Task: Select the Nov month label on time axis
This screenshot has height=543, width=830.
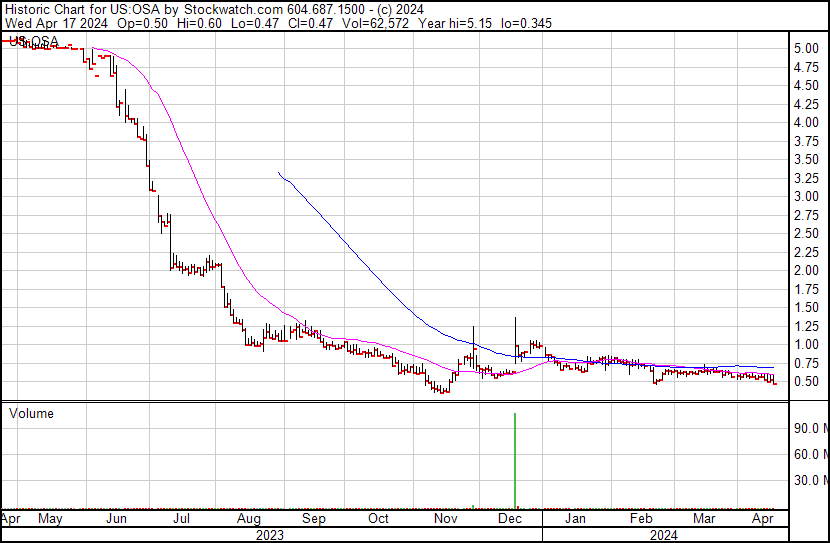Action: 445,519
